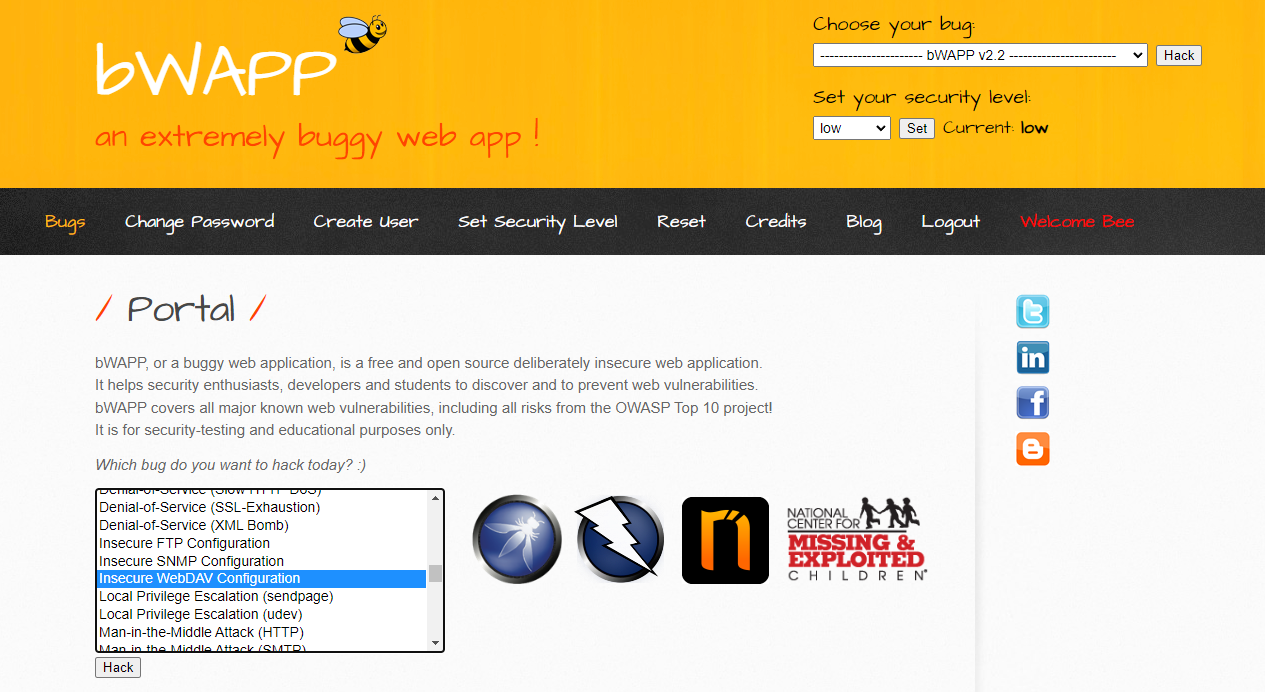Pick Local Privilege Escalation (udev)

click(261, 614)
